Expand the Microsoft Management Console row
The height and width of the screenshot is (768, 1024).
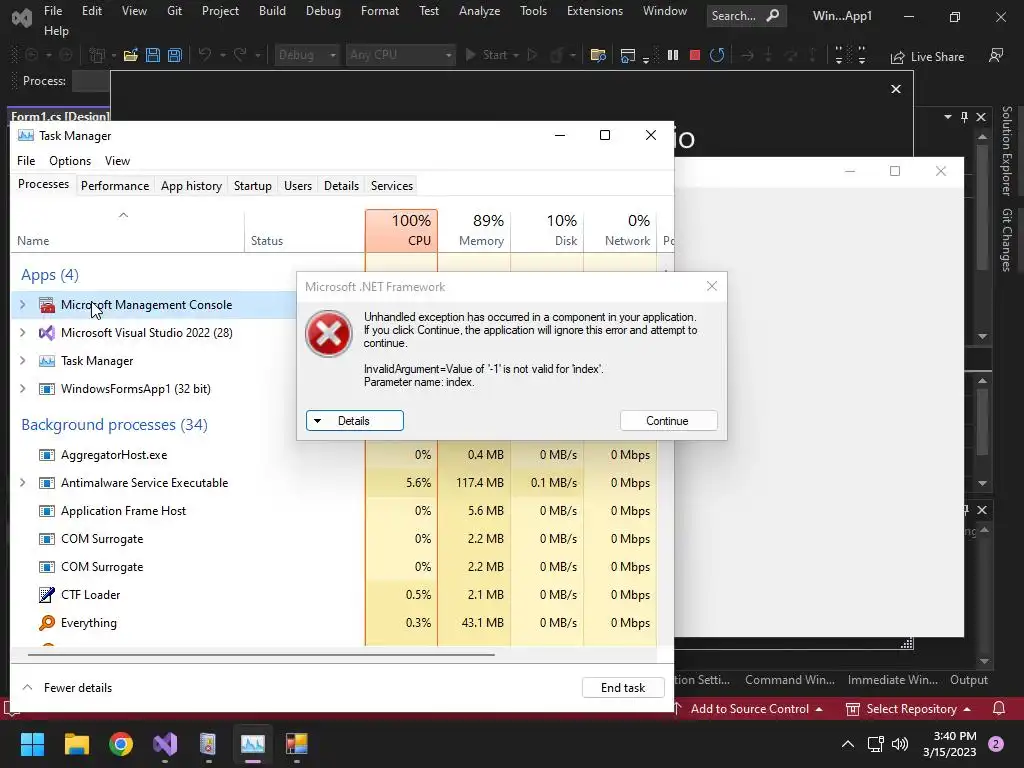pyautogui.click(x=23, y=305)
